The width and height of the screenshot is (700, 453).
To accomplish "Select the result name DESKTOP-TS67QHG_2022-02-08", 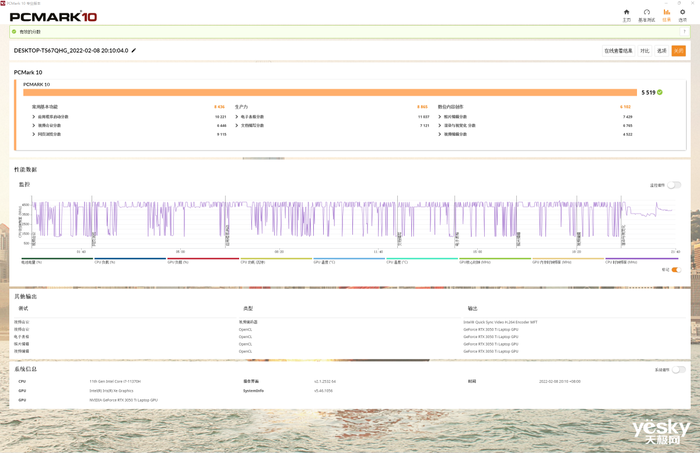I will (71, 50).
